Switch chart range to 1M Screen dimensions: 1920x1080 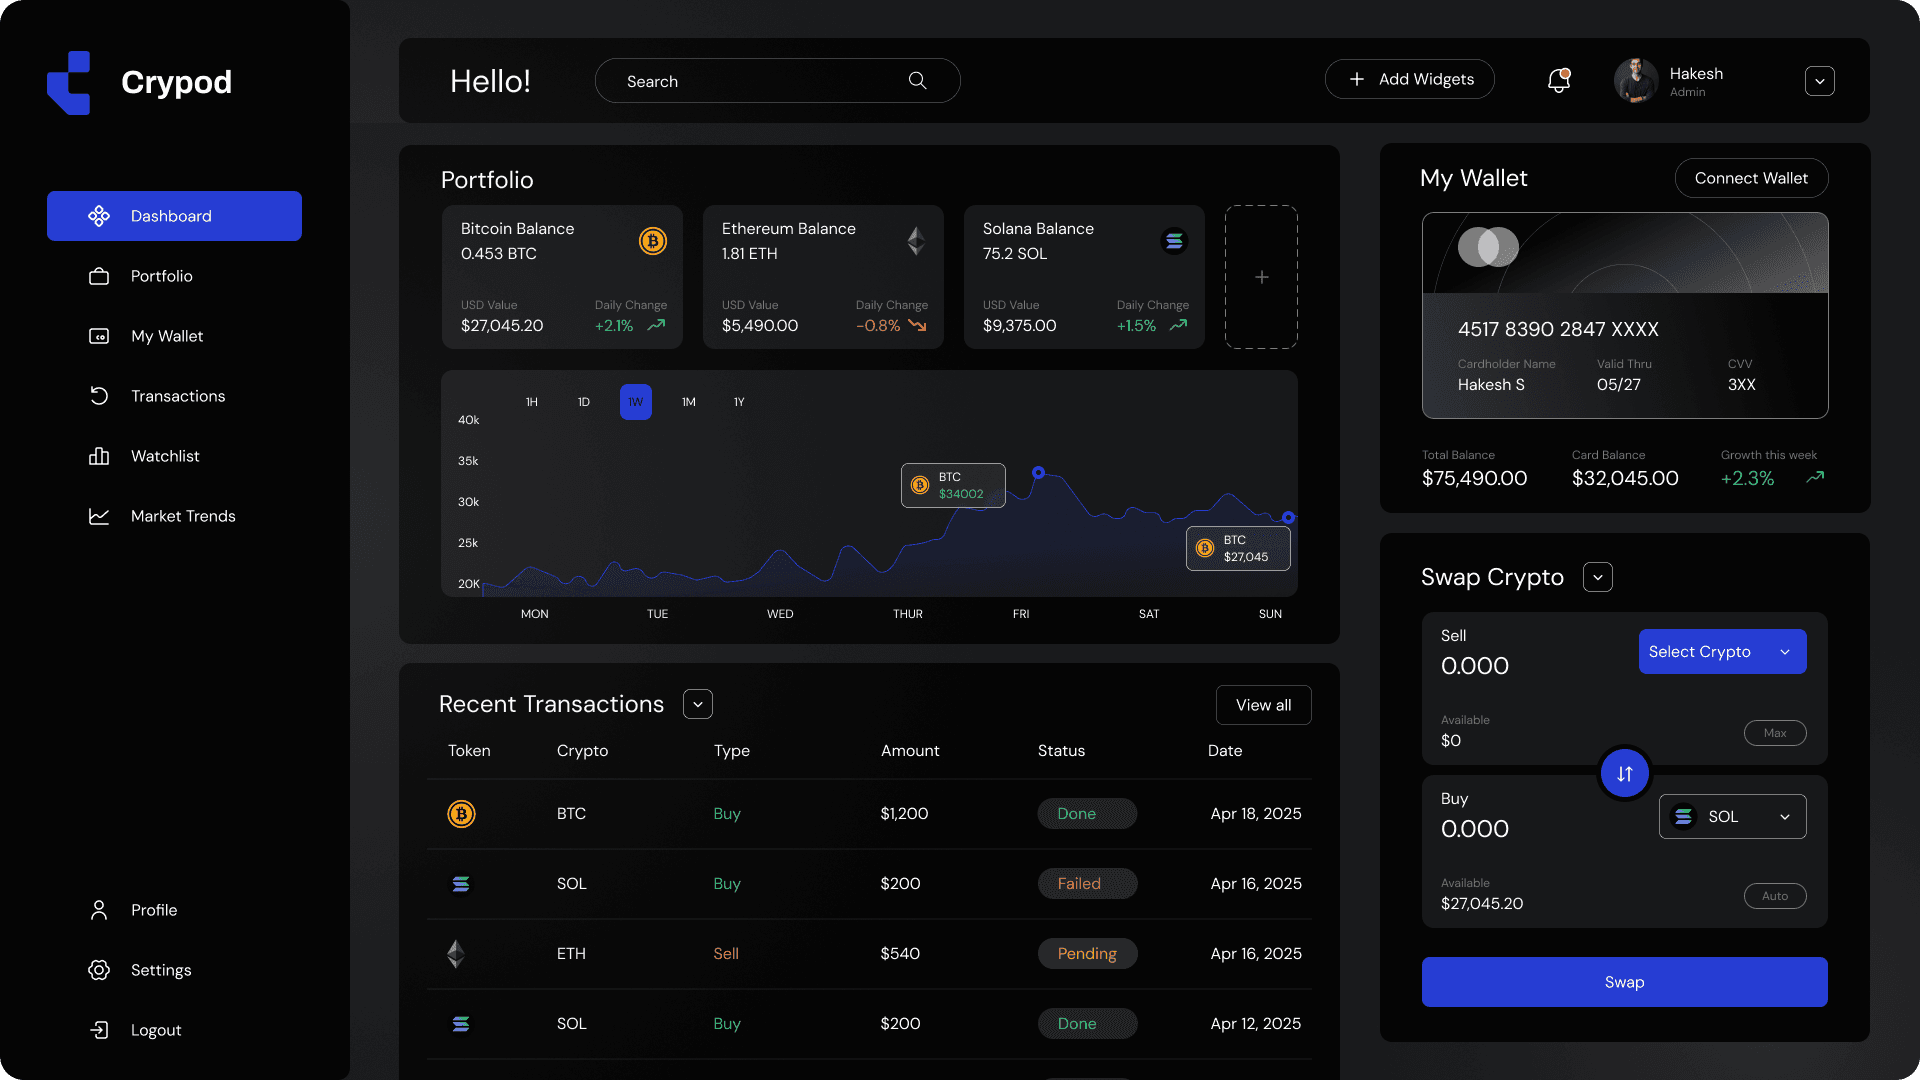[689, 402]
